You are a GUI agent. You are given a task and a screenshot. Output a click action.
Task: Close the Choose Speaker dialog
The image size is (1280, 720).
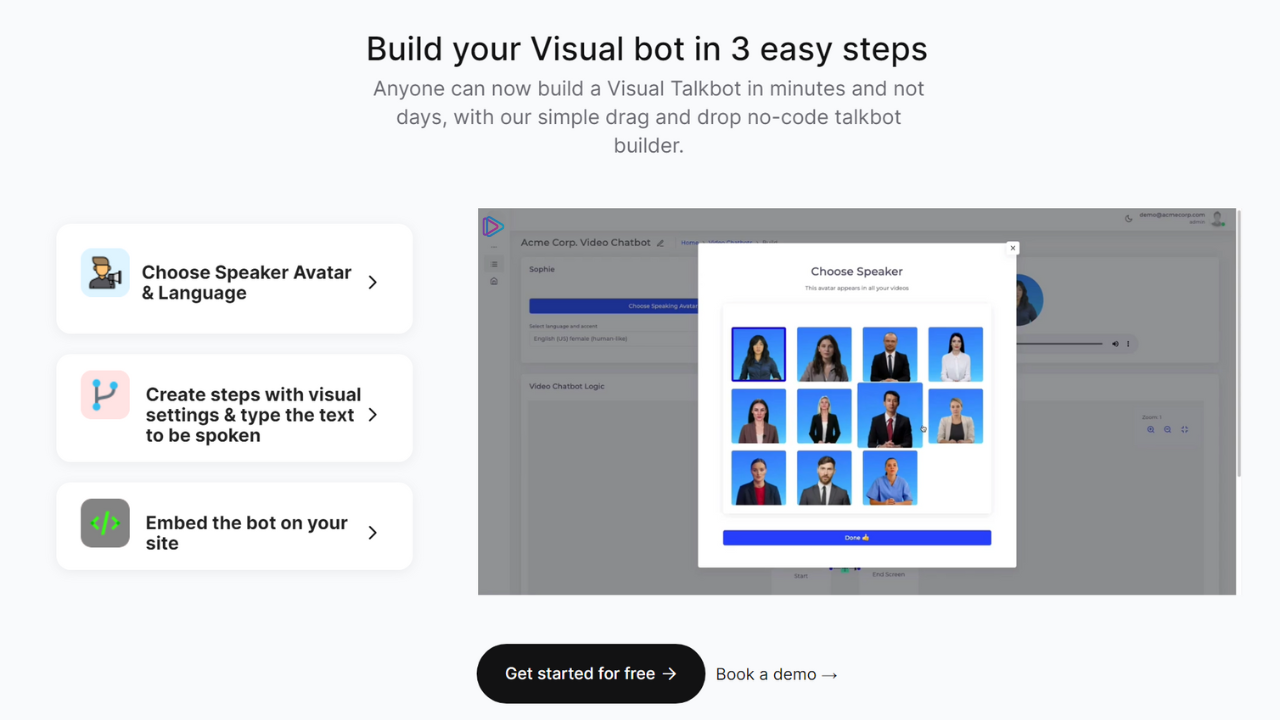pyautogui.click(x=1012, y=248)
